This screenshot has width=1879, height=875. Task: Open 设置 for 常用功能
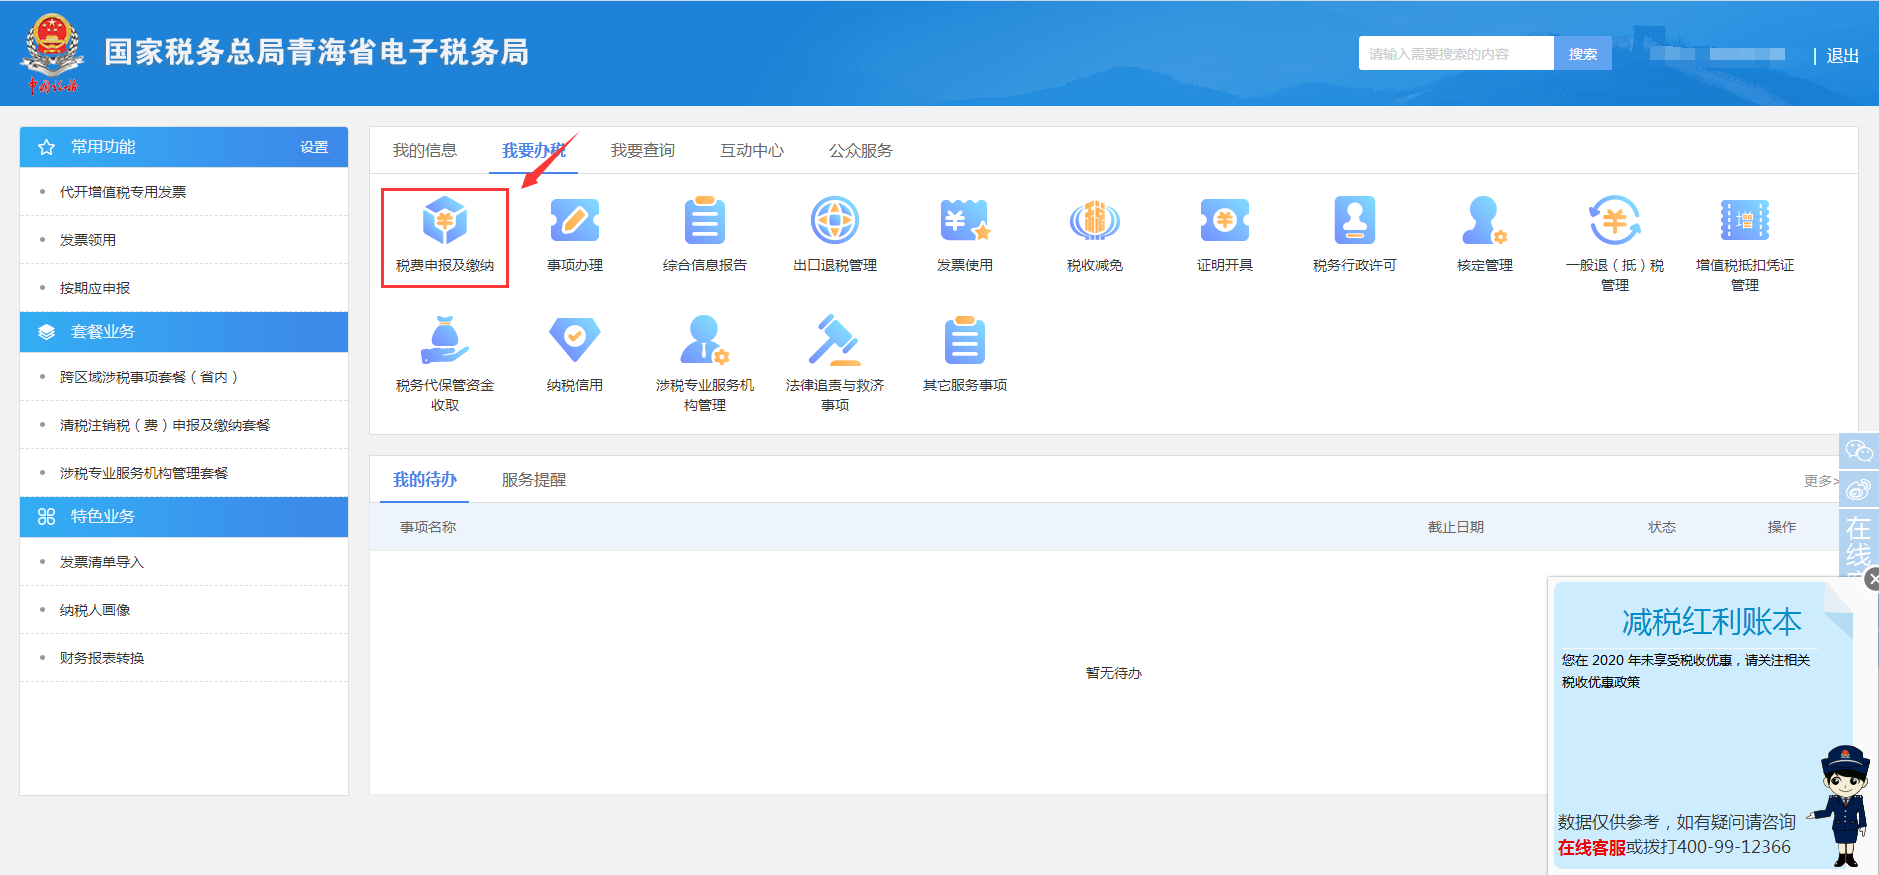[314, 147]
